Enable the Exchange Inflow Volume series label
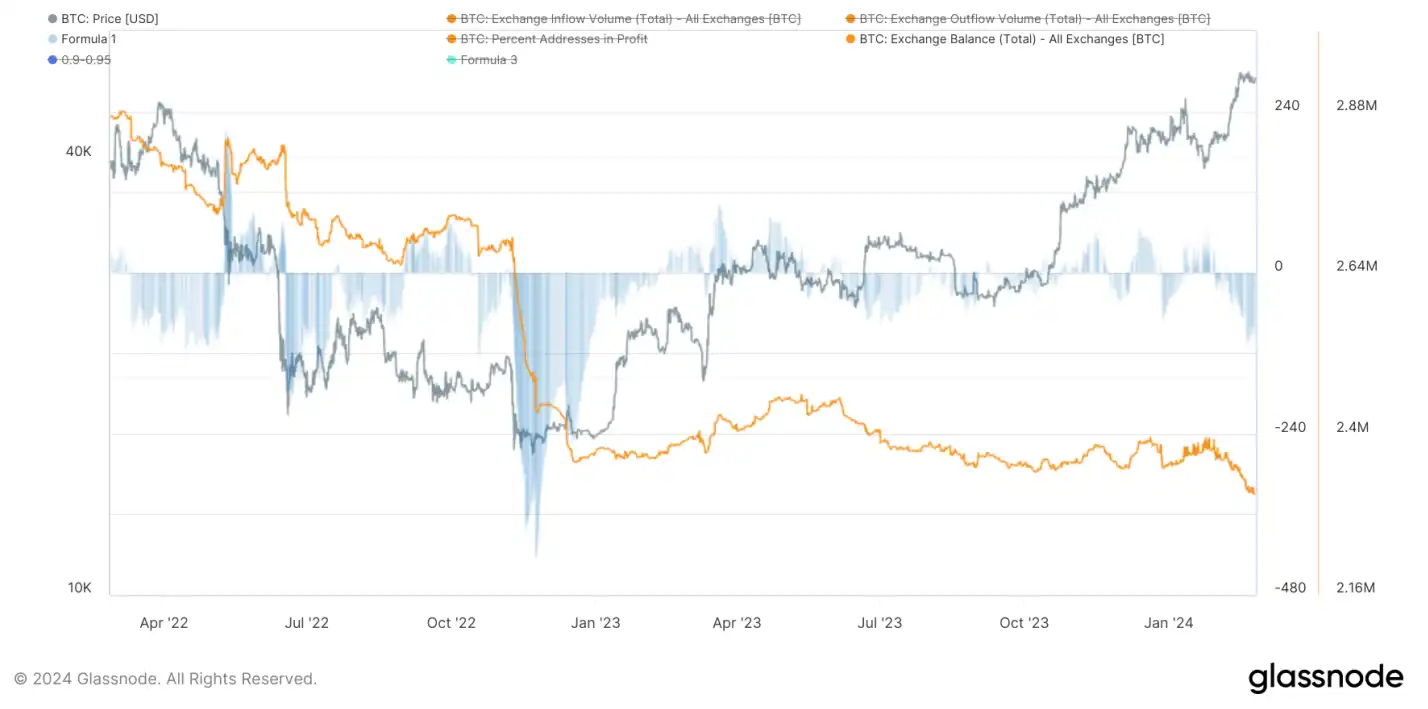1428x709 pixels. point(630,19)
